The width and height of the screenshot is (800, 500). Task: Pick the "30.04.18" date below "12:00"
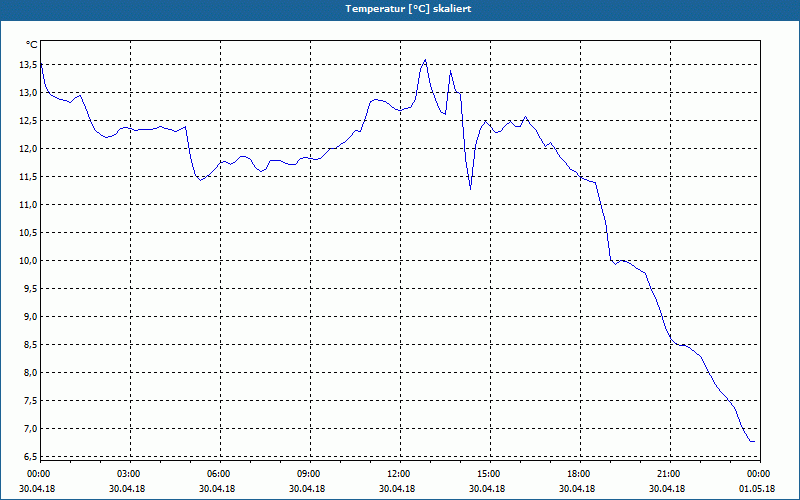[397, 489]
